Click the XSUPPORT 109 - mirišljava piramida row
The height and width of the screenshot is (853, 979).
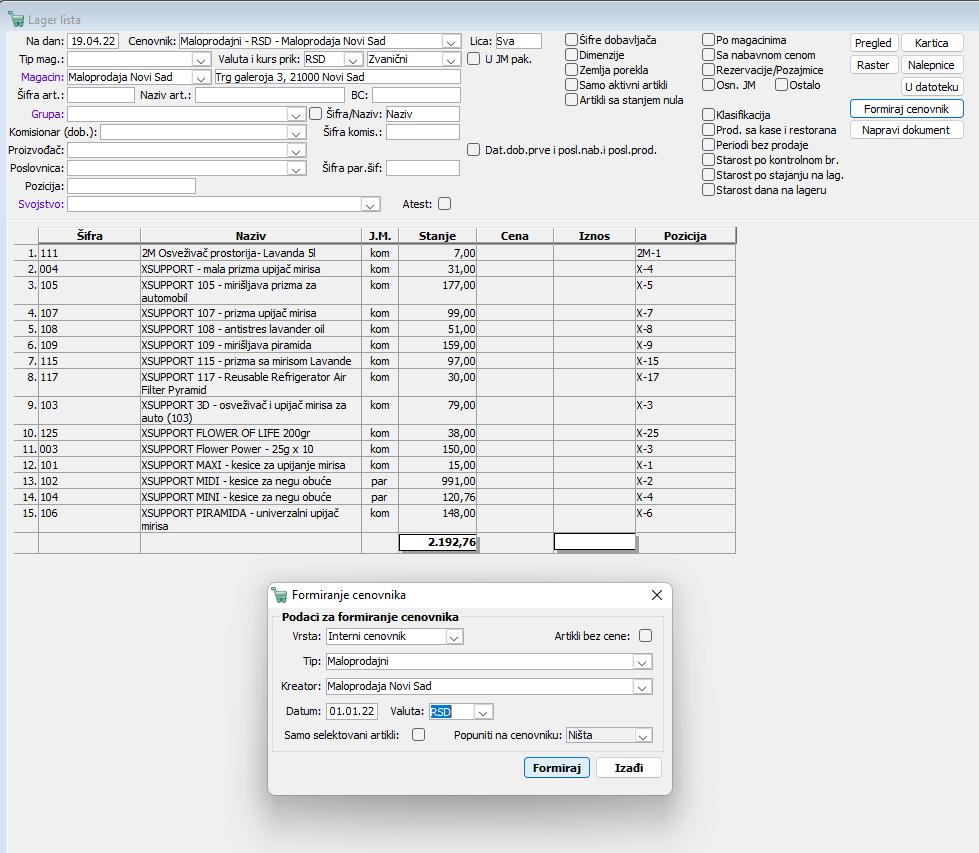(x=375, y=345)
